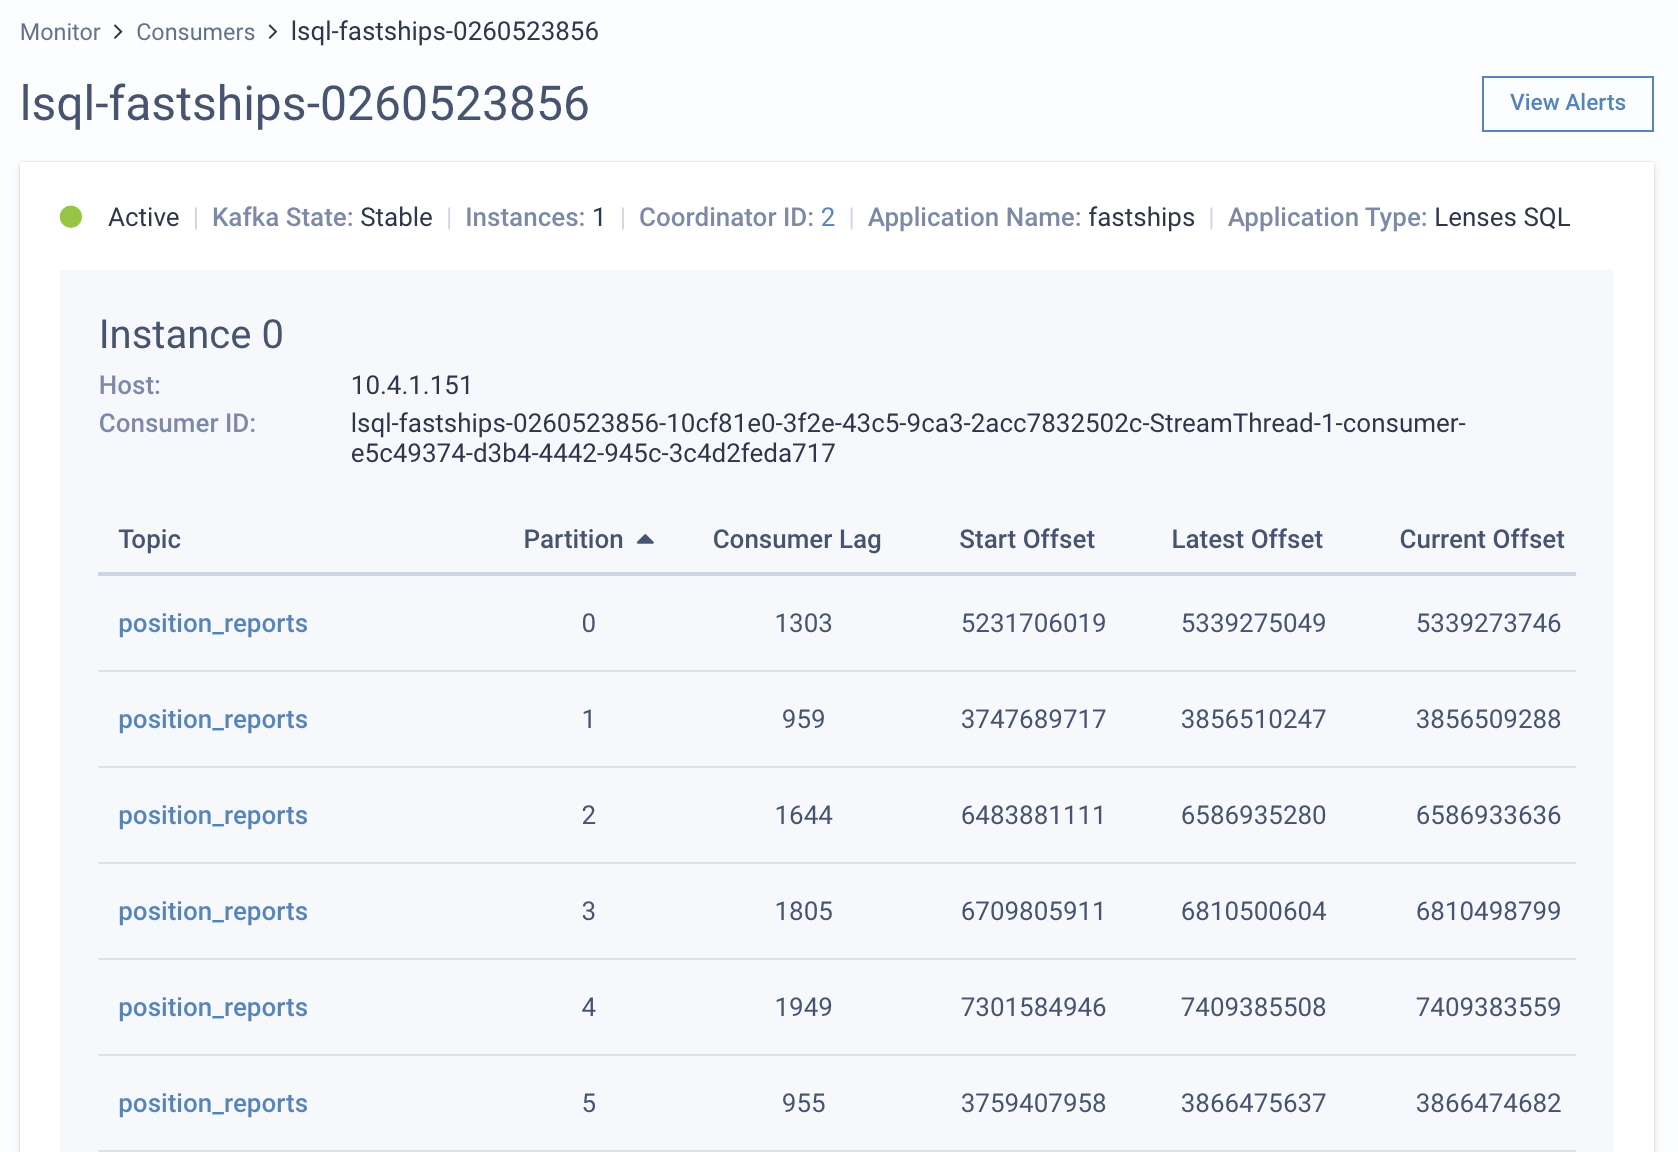This screenshot has width=1678, height=1152.
Task: Click the Current Offset column header
Action: (x=1482, y=539)
